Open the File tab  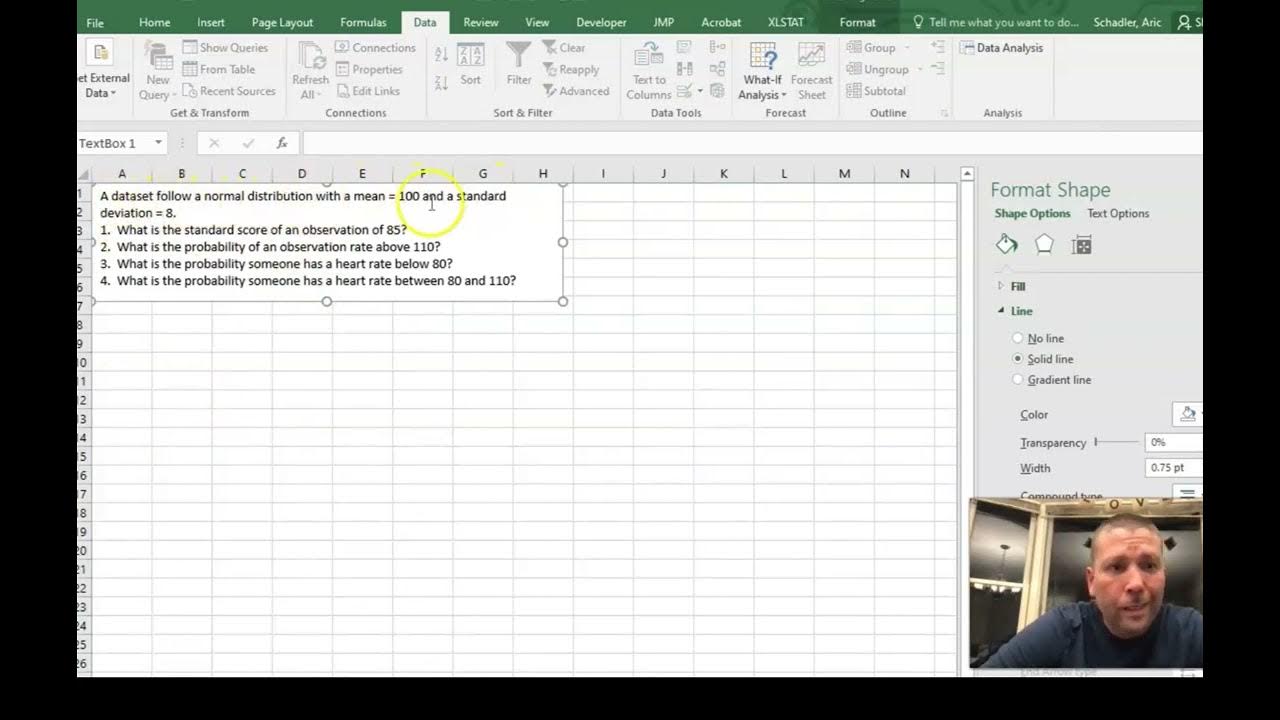(95, 22)
